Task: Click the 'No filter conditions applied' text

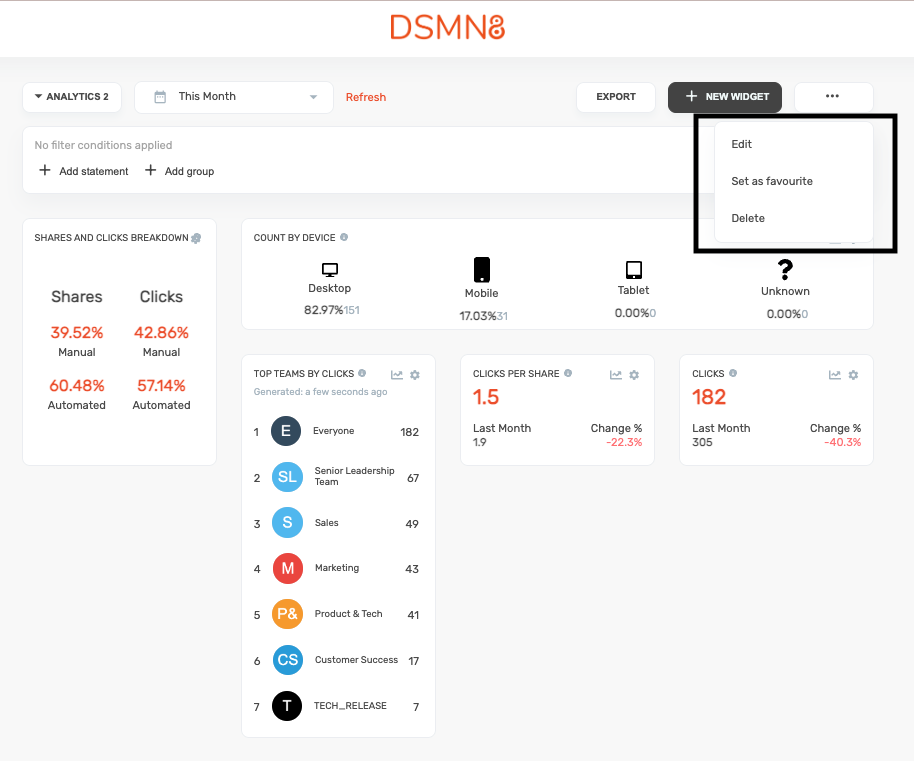Action: click(103, 145)
